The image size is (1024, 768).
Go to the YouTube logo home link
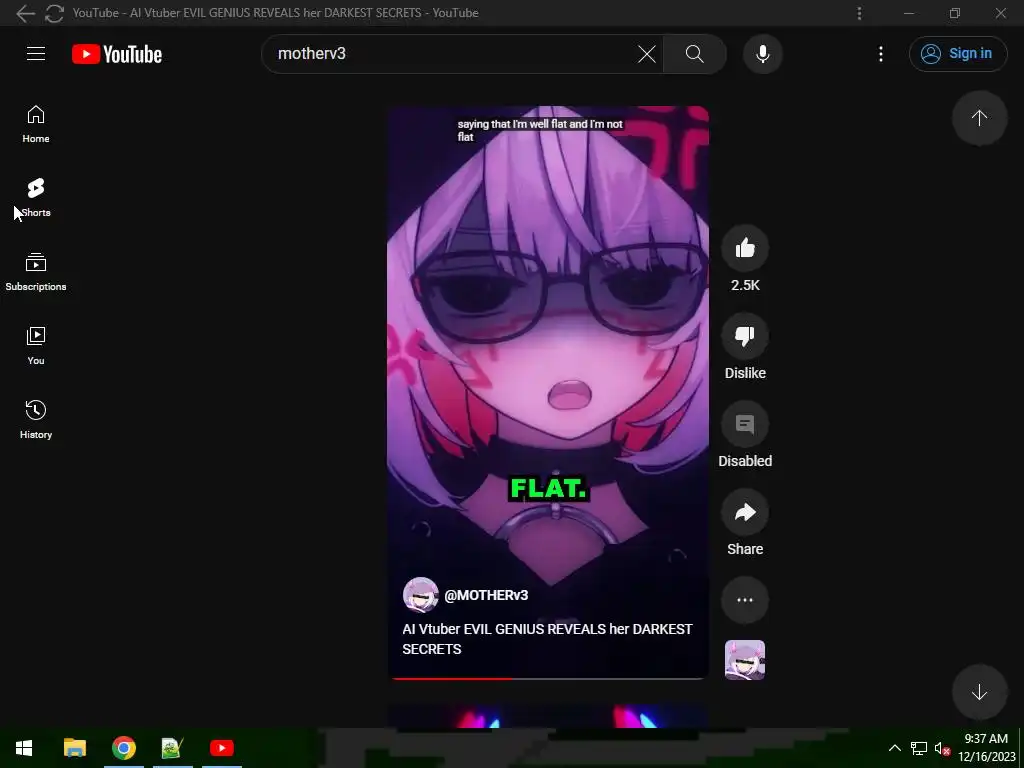(117, 54)
